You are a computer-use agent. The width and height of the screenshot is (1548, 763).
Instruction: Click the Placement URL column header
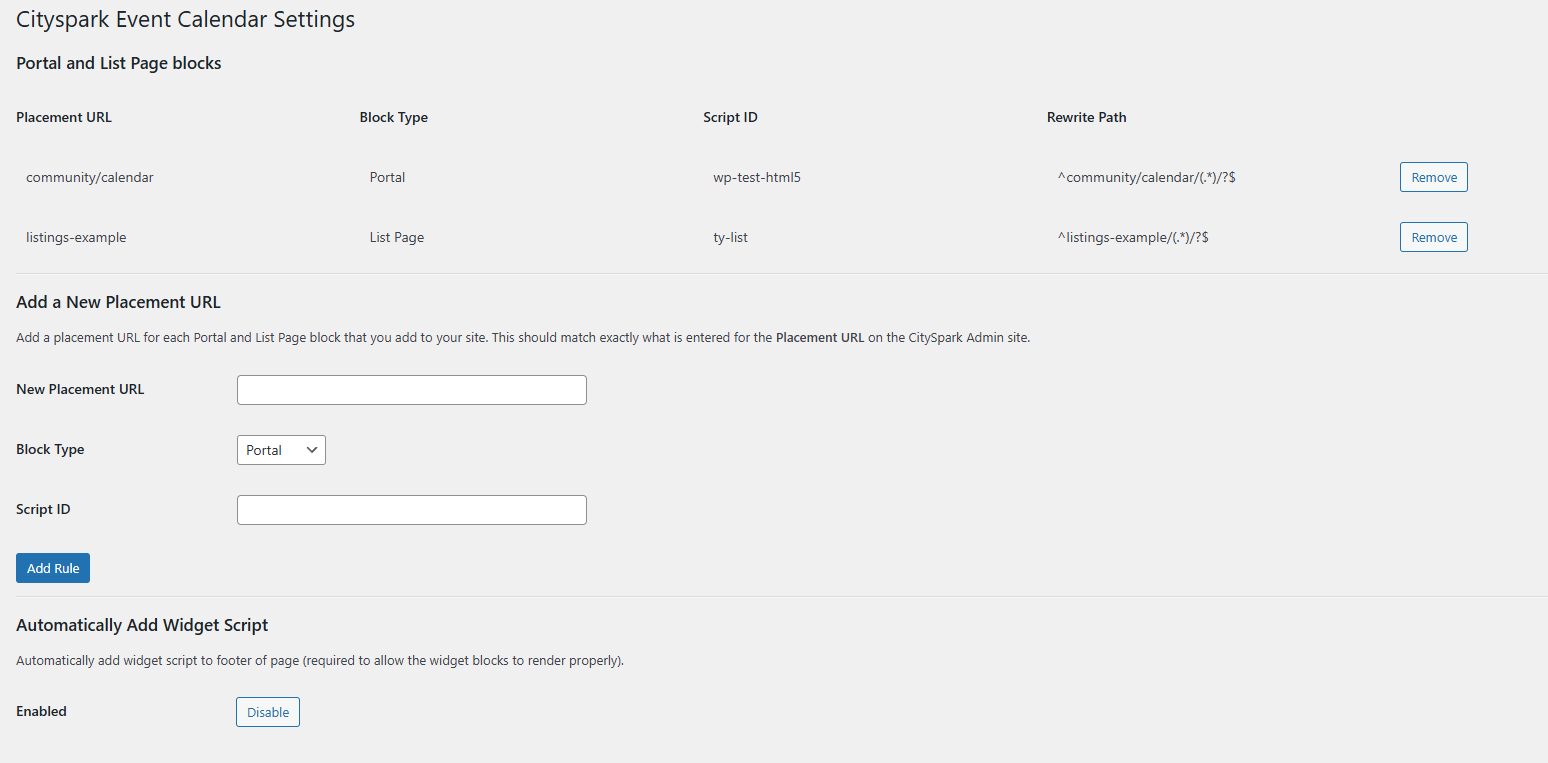point(64,117)
